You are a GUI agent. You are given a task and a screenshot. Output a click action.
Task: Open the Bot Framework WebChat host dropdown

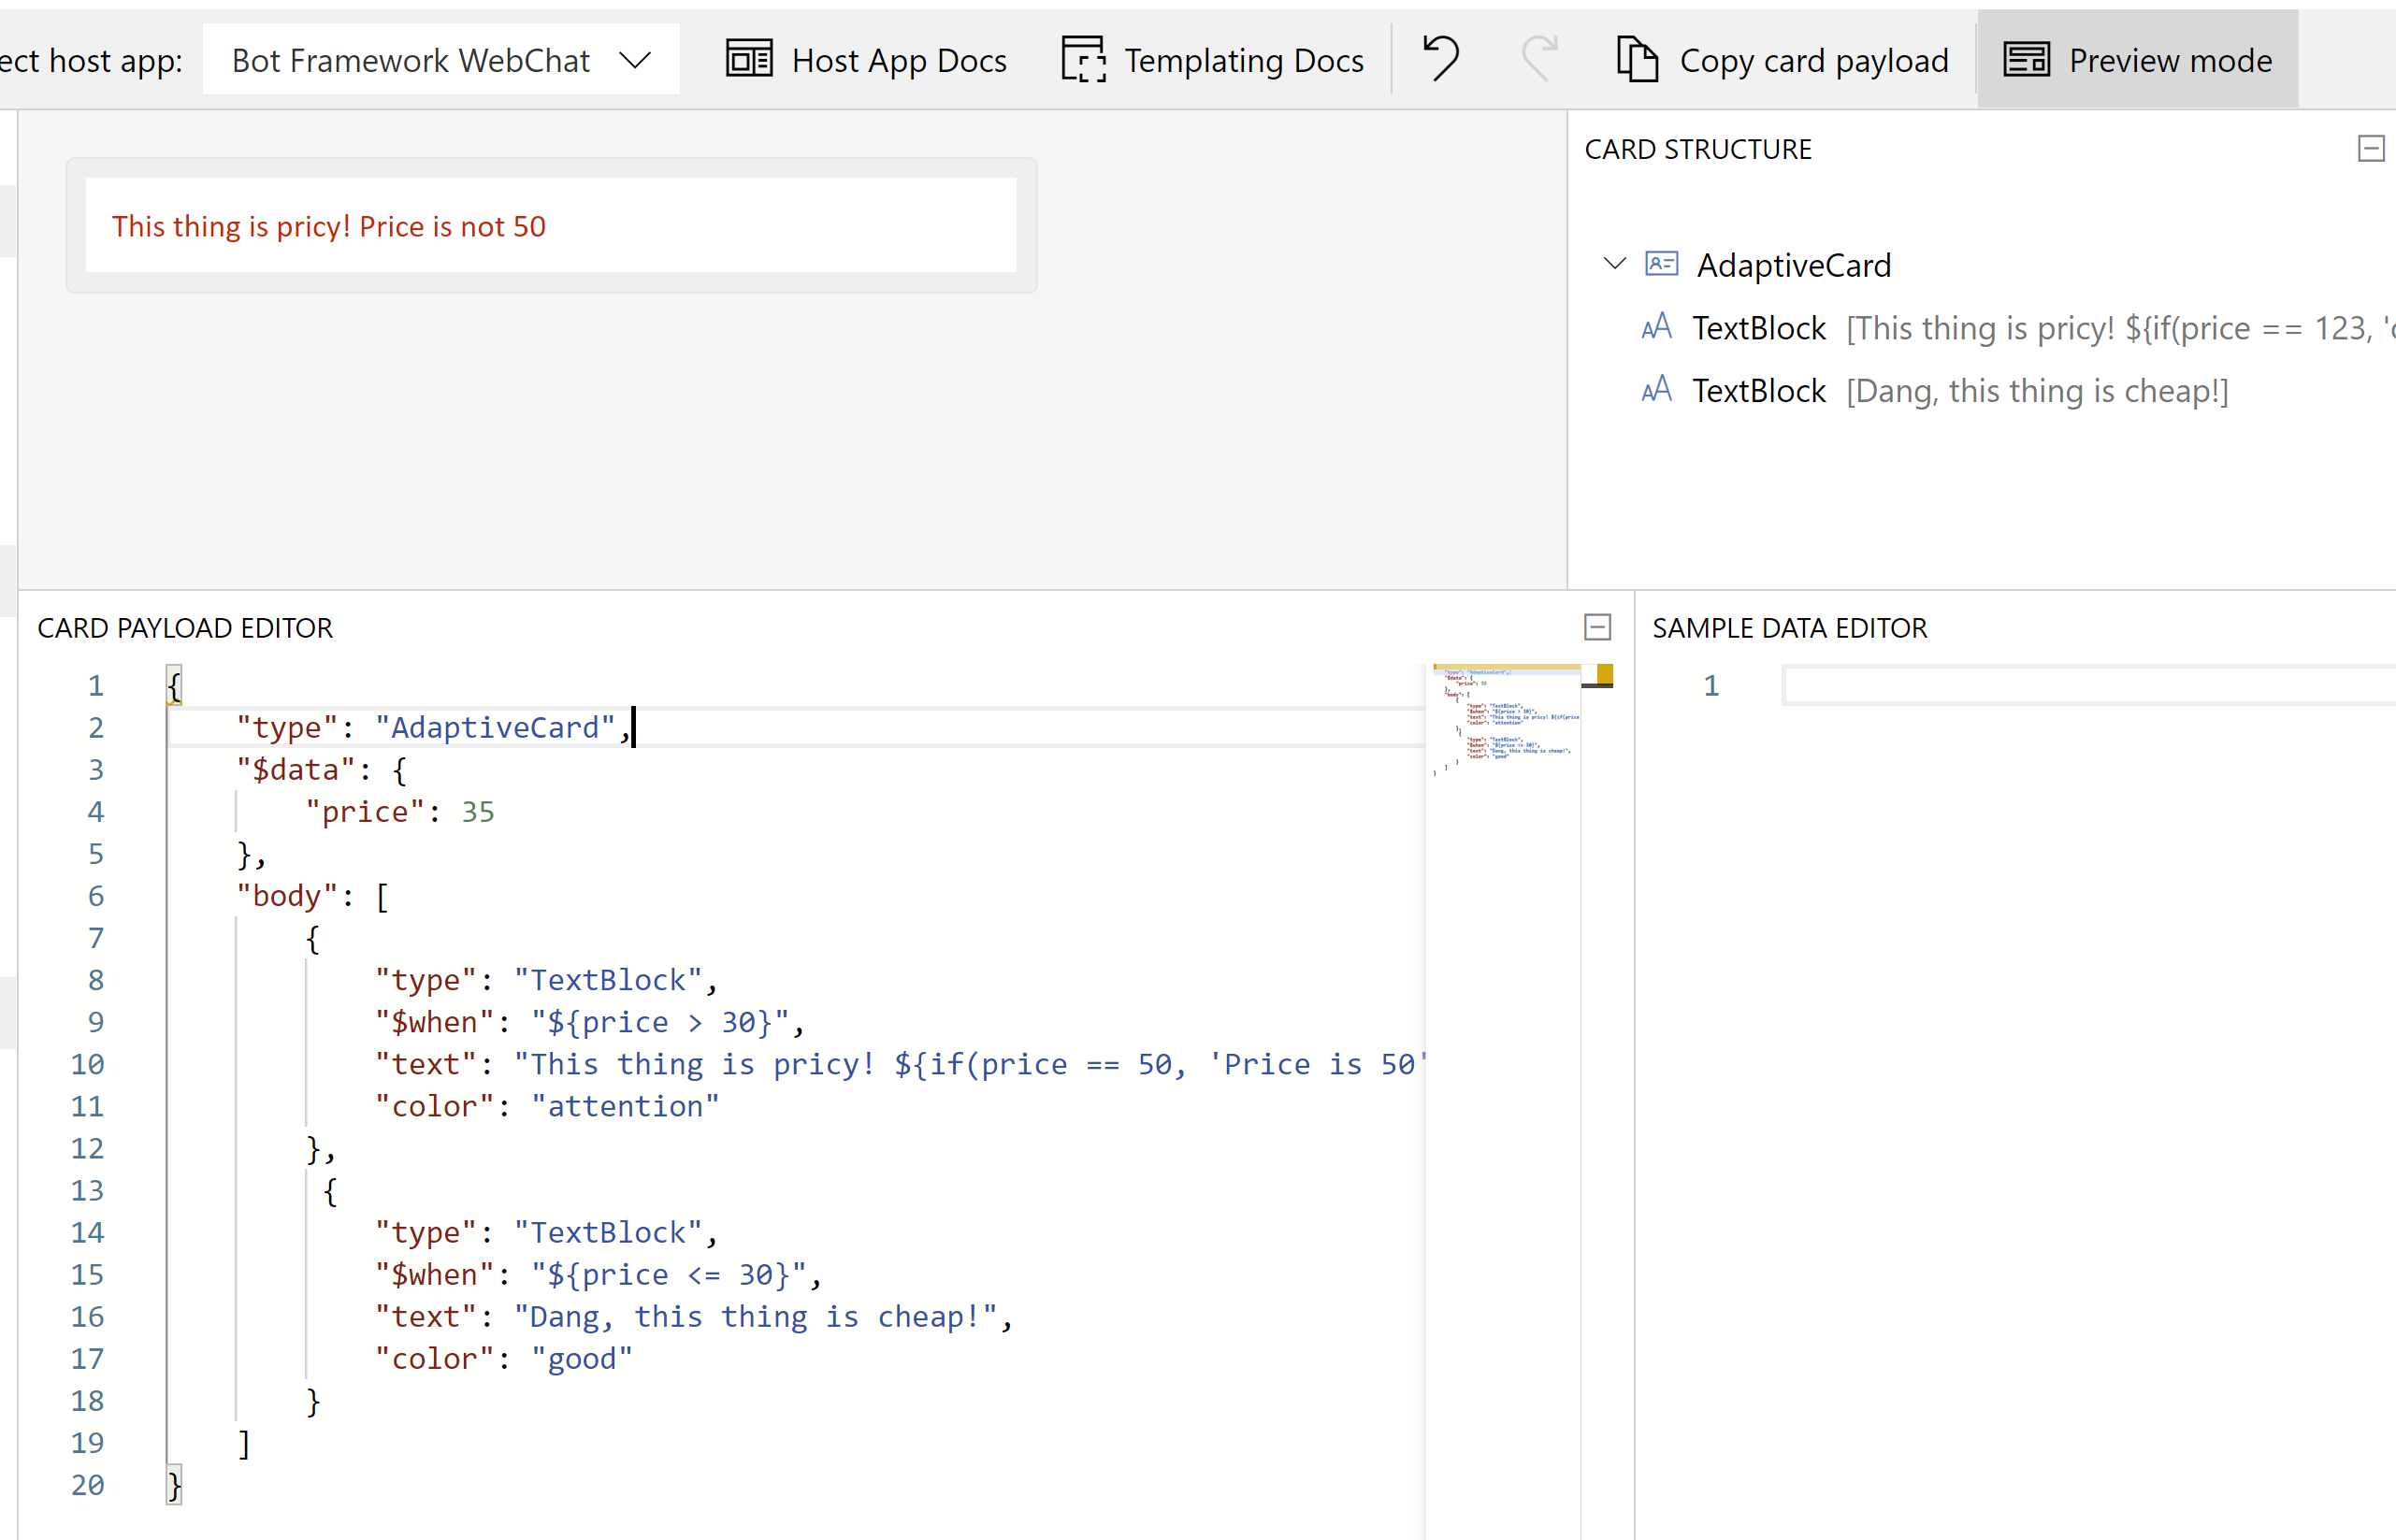pos(440,60)
